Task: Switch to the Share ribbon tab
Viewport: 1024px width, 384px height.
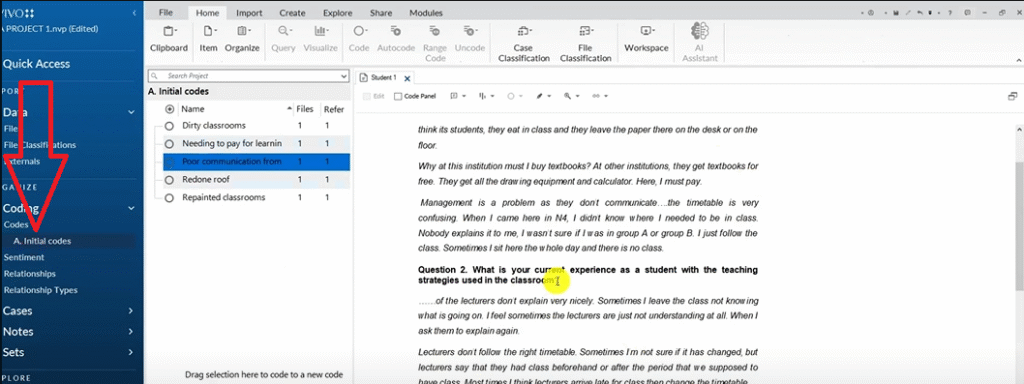Action: (381, 13)
